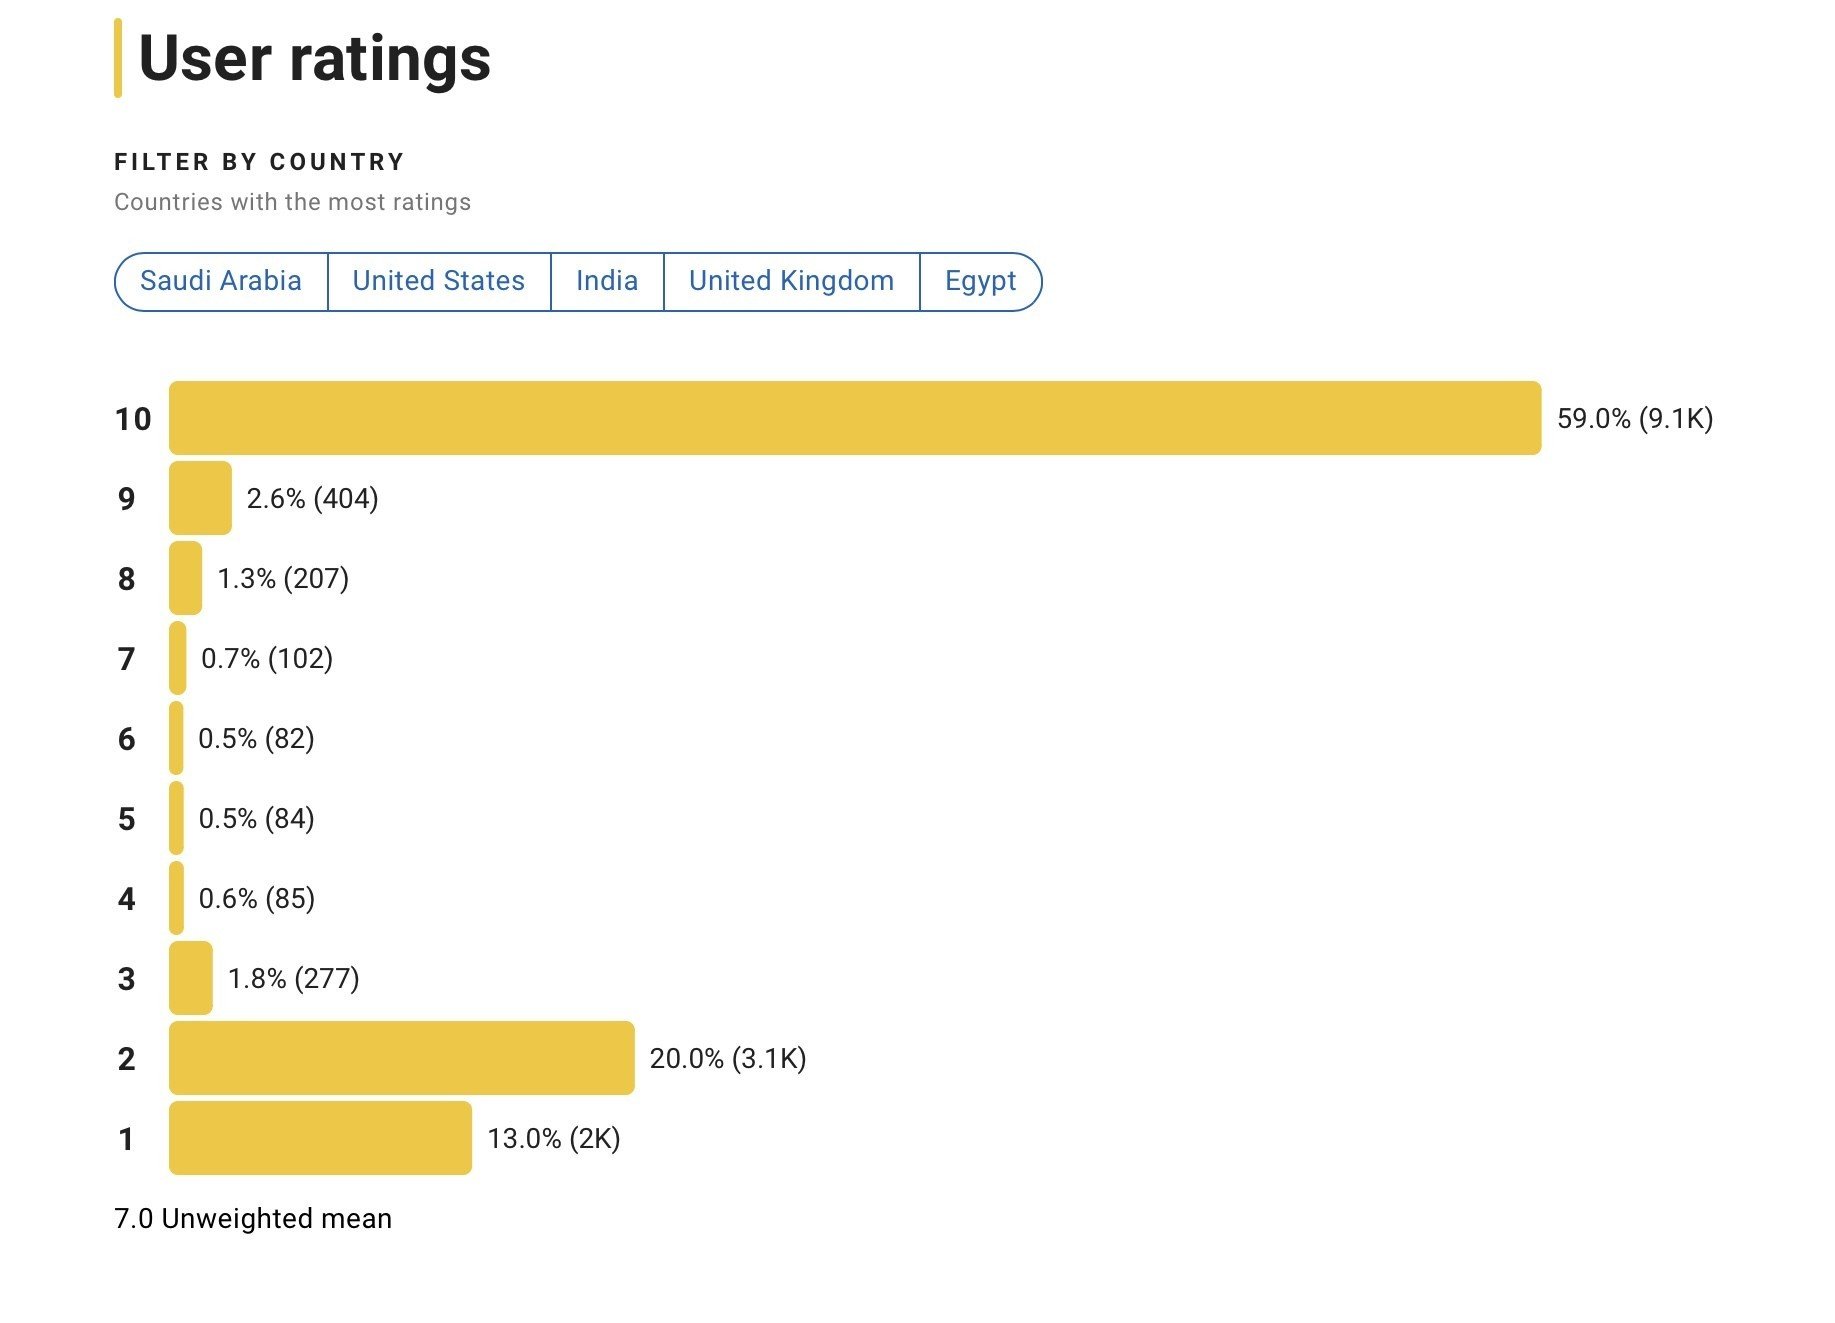Select the United States country filter
1835x1323 pixels.
439,281
